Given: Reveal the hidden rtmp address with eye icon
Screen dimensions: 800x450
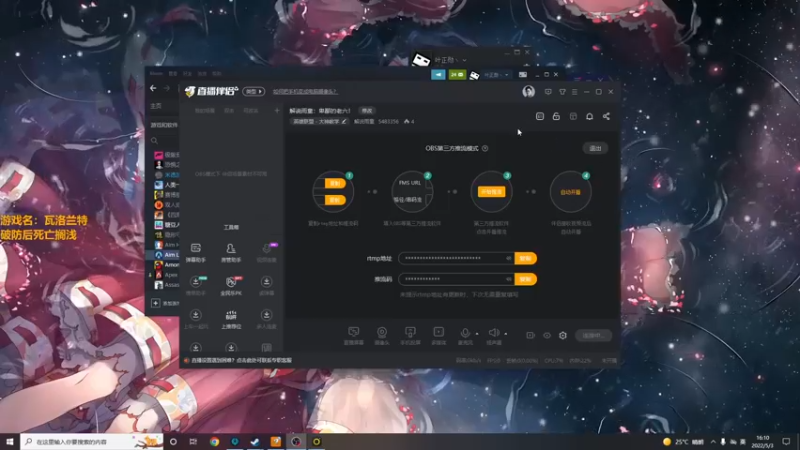Looking at the screenshot, I should tap(509, 258).
